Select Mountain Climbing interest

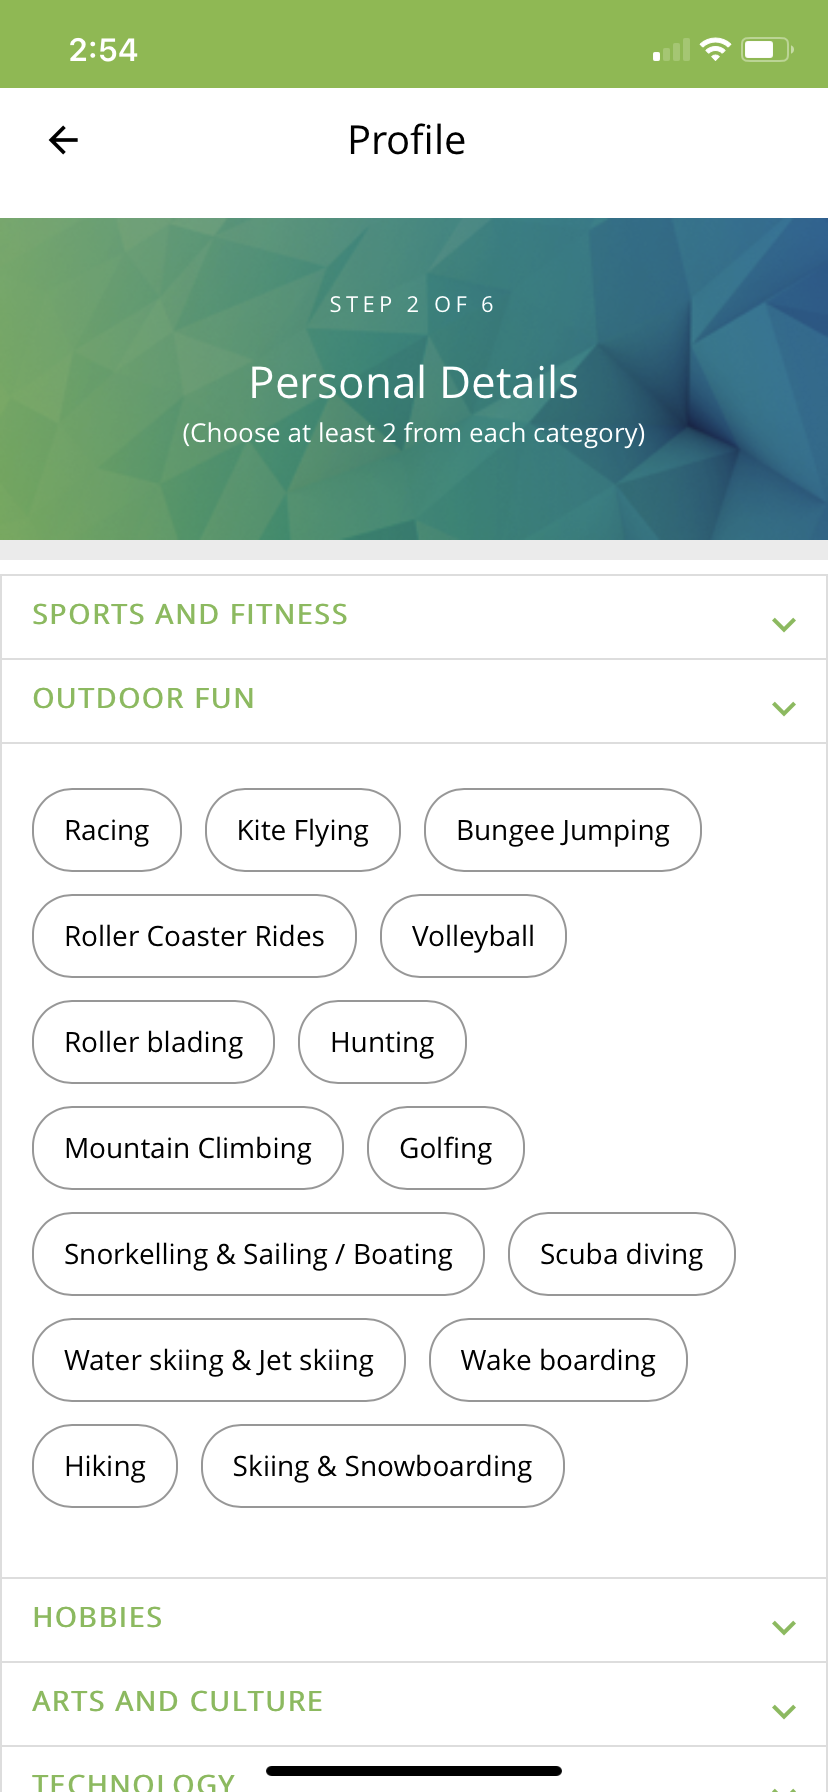click(x=188, y=1148)
